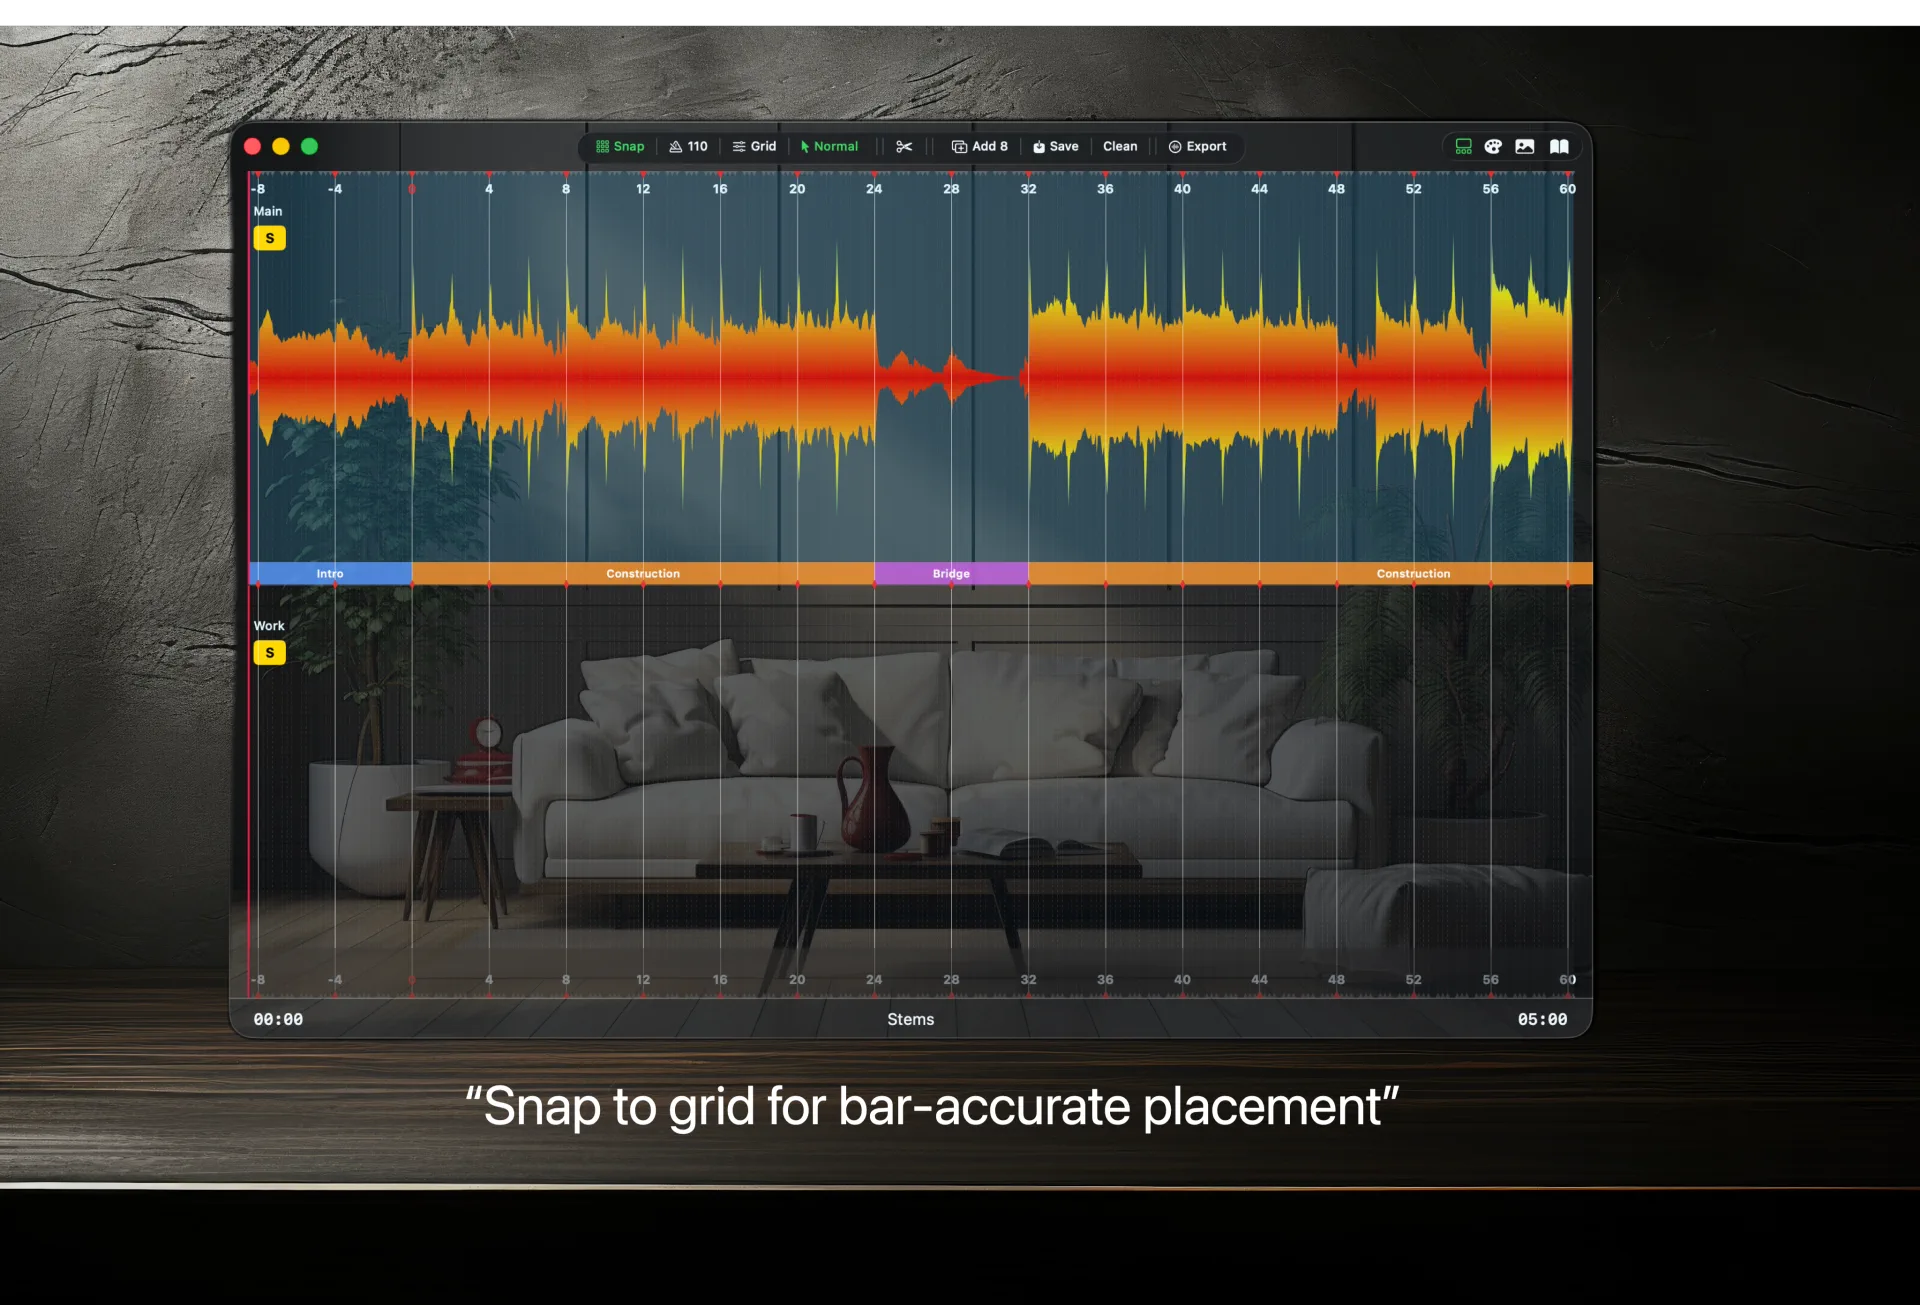Screen dimensions: 1920x1305
Task: Save the project
Action: coord(1055,146)
